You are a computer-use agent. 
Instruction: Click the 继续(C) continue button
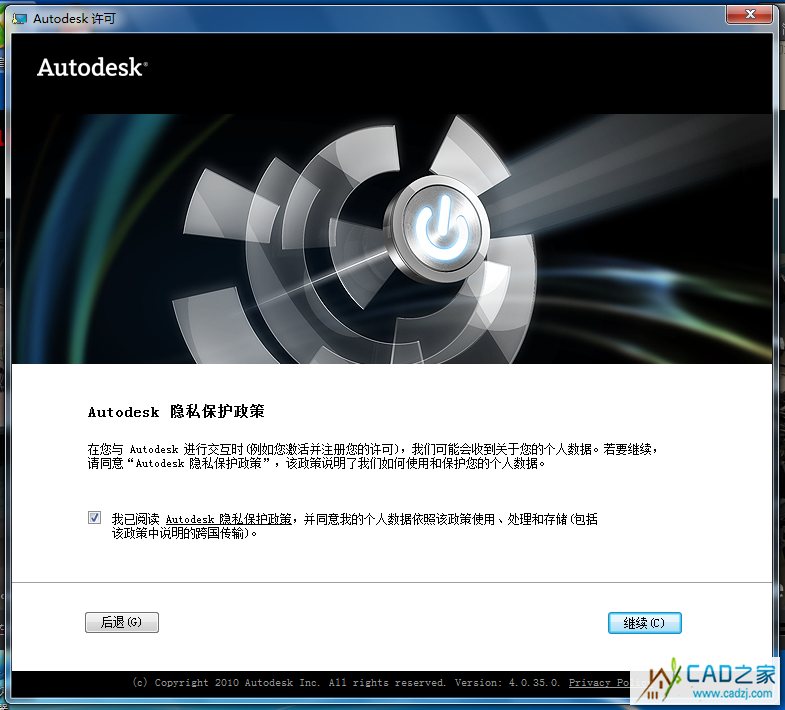[644, 623]
